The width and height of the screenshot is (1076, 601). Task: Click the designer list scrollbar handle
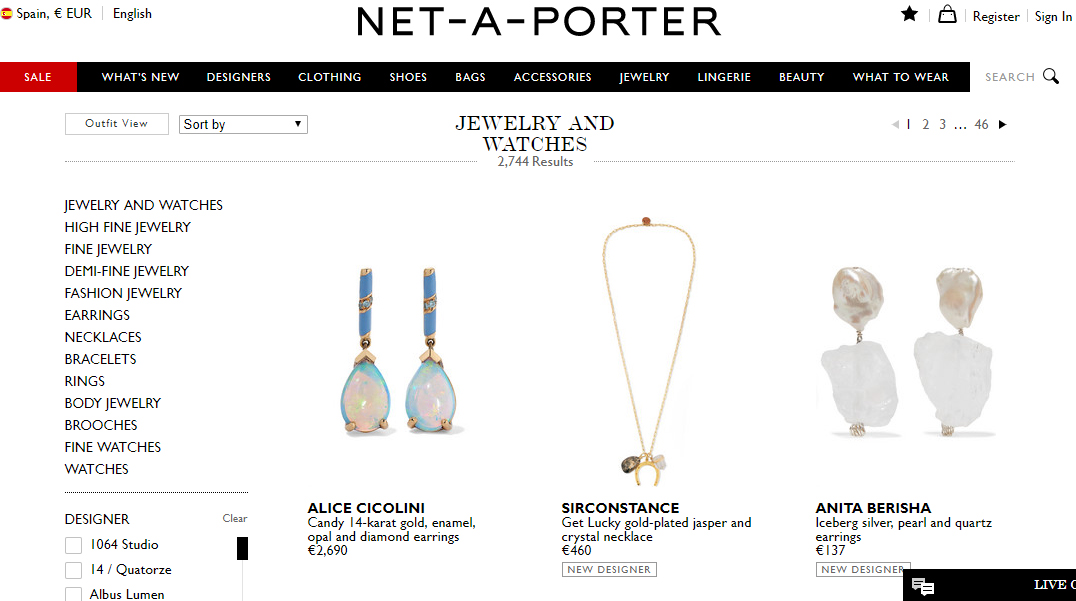point(242,548)
